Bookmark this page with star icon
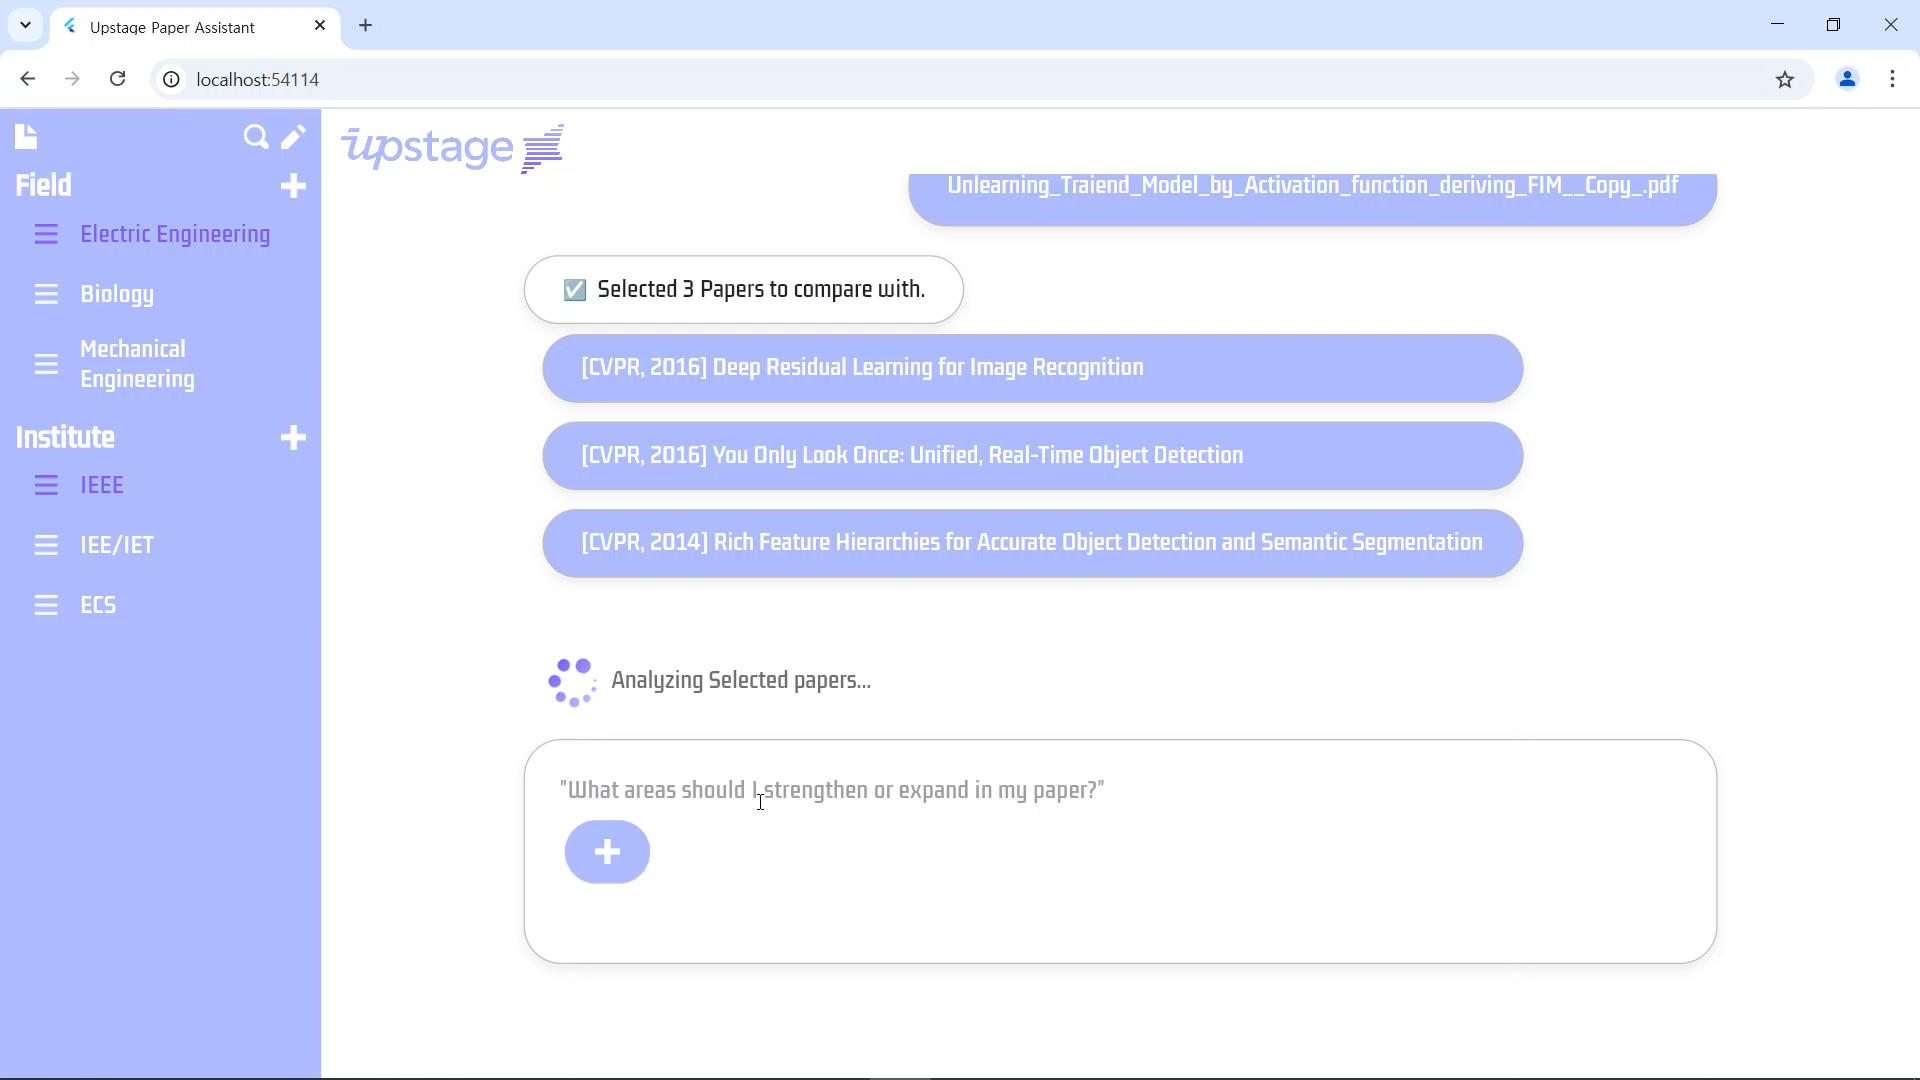The image size is (1920, 1080). pyautogui.click(x=1785, y=80)
